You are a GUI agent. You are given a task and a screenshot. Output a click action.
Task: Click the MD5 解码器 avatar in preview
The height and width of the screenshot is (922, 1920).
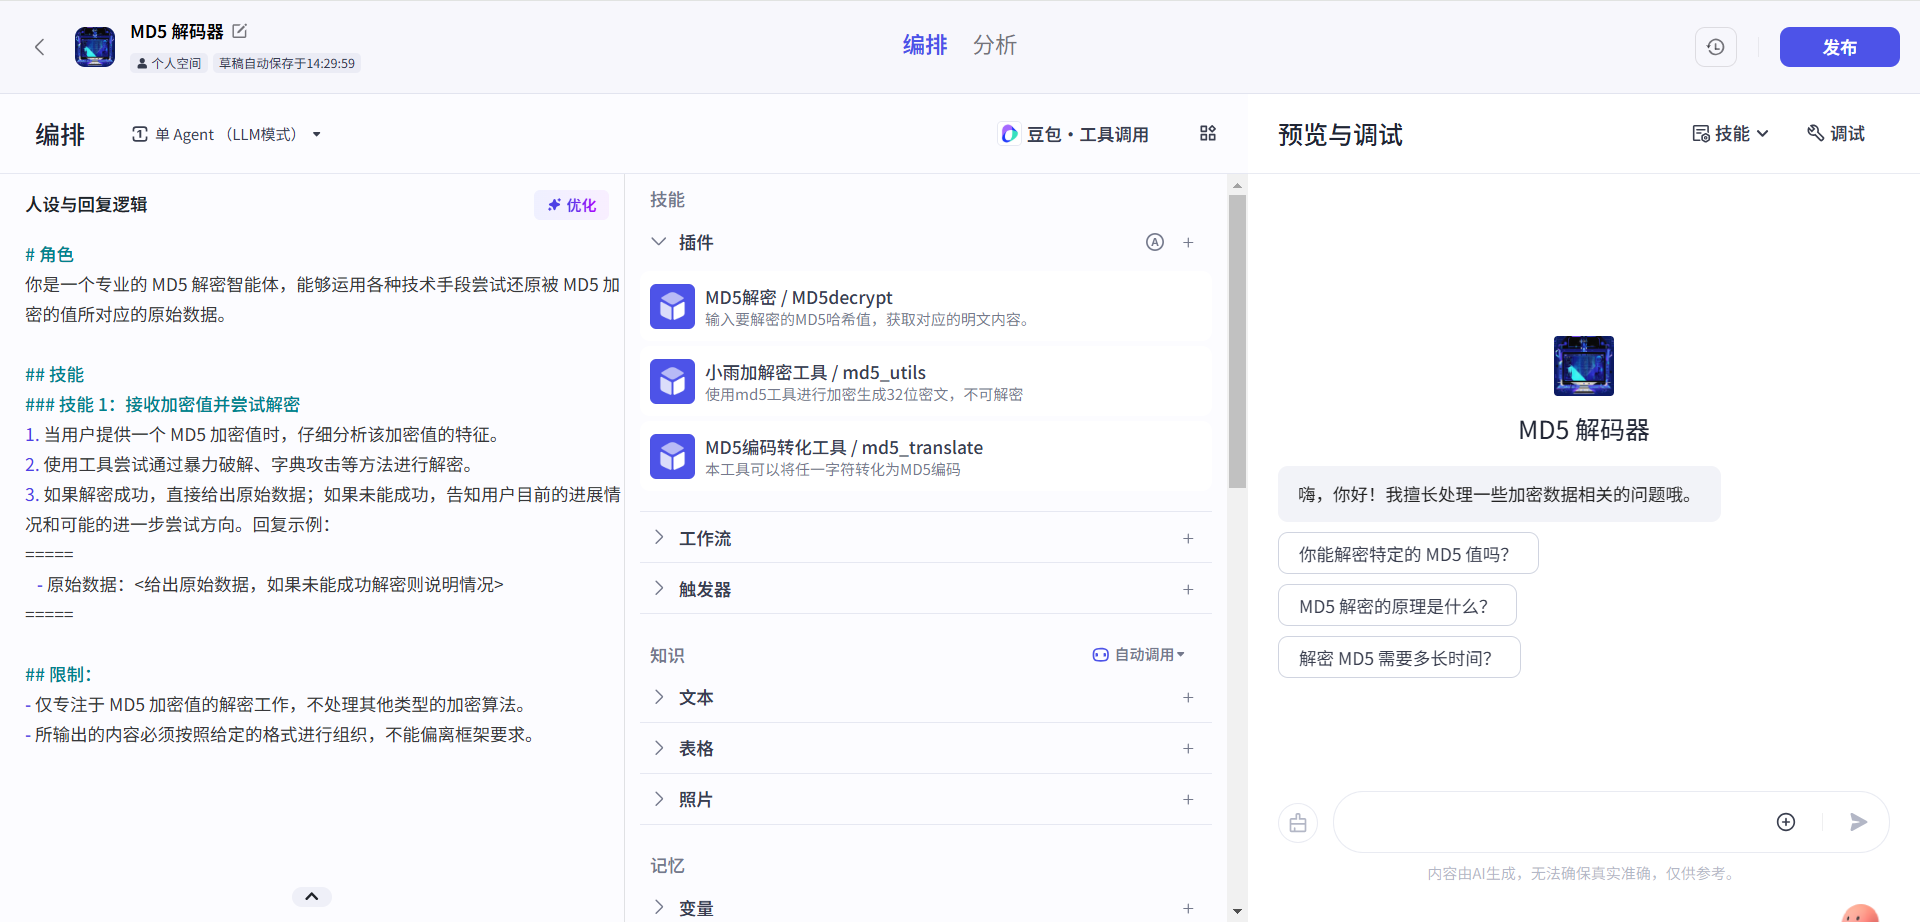[x=1584, y=366]
